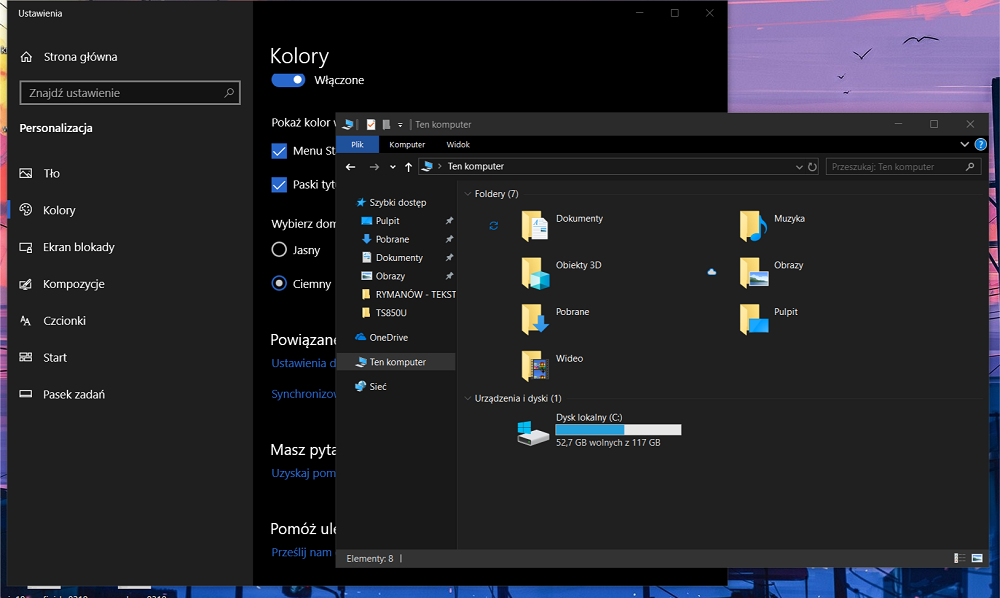
Task: Go up one level with up arrow
Action: [408, 167]
